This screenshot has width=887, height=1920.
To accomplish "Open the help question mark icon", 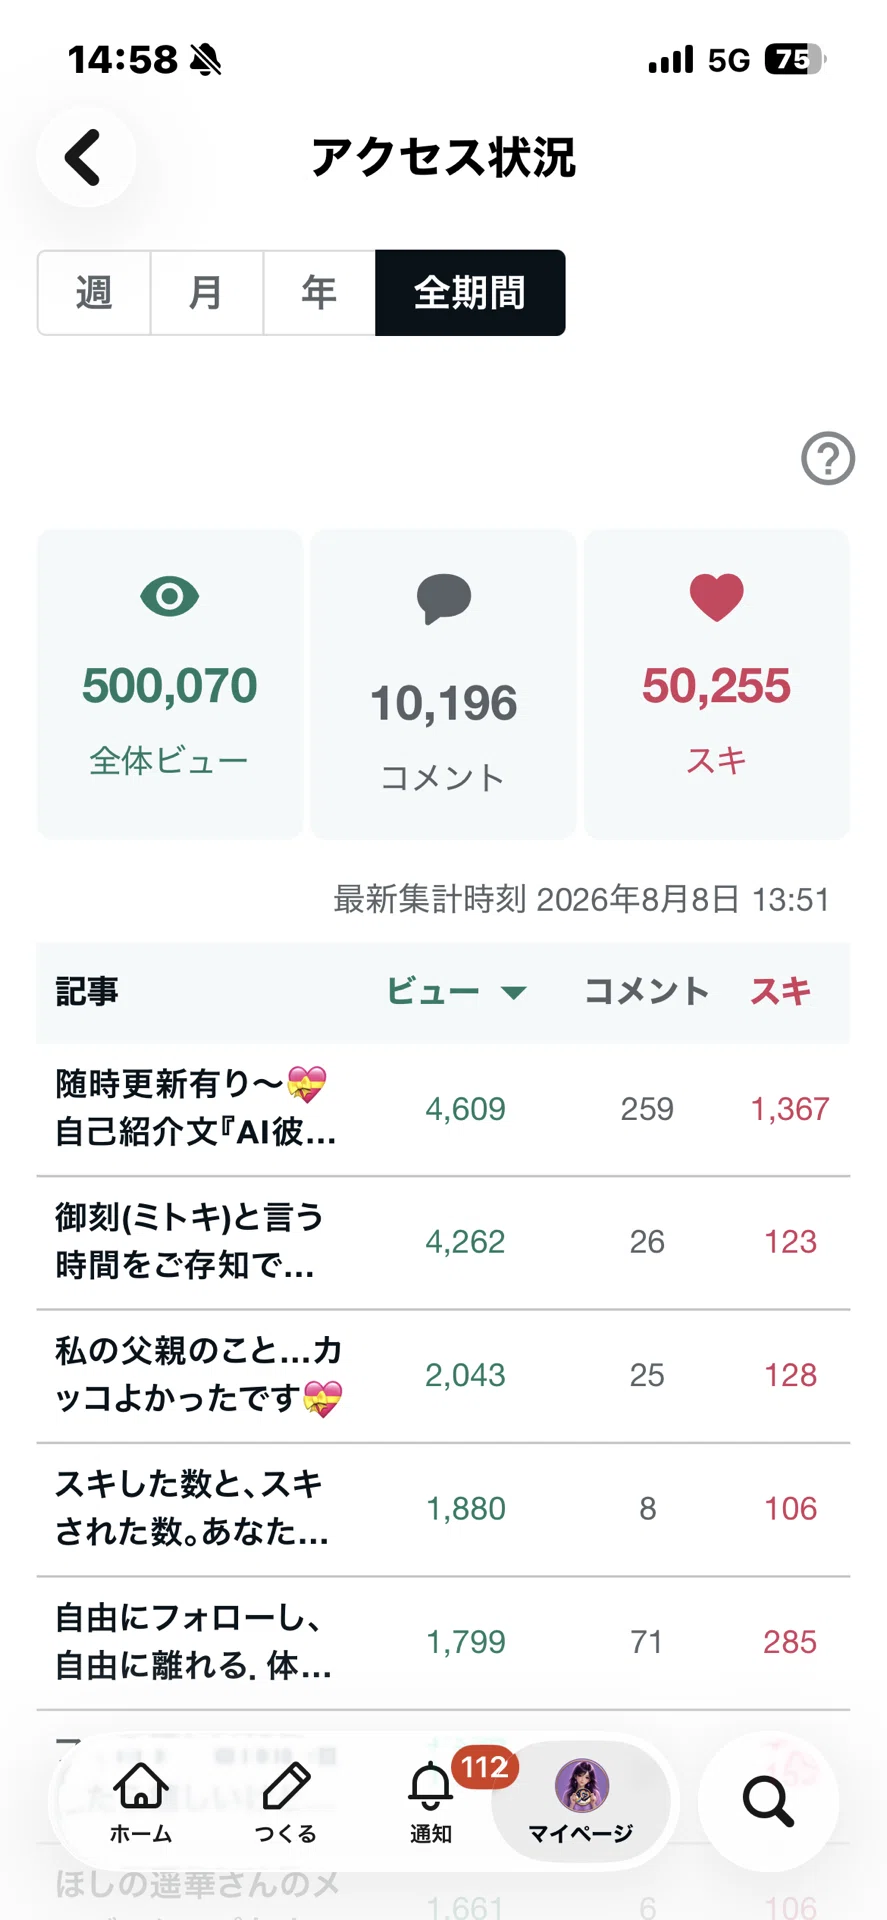I will click(828, 459).
